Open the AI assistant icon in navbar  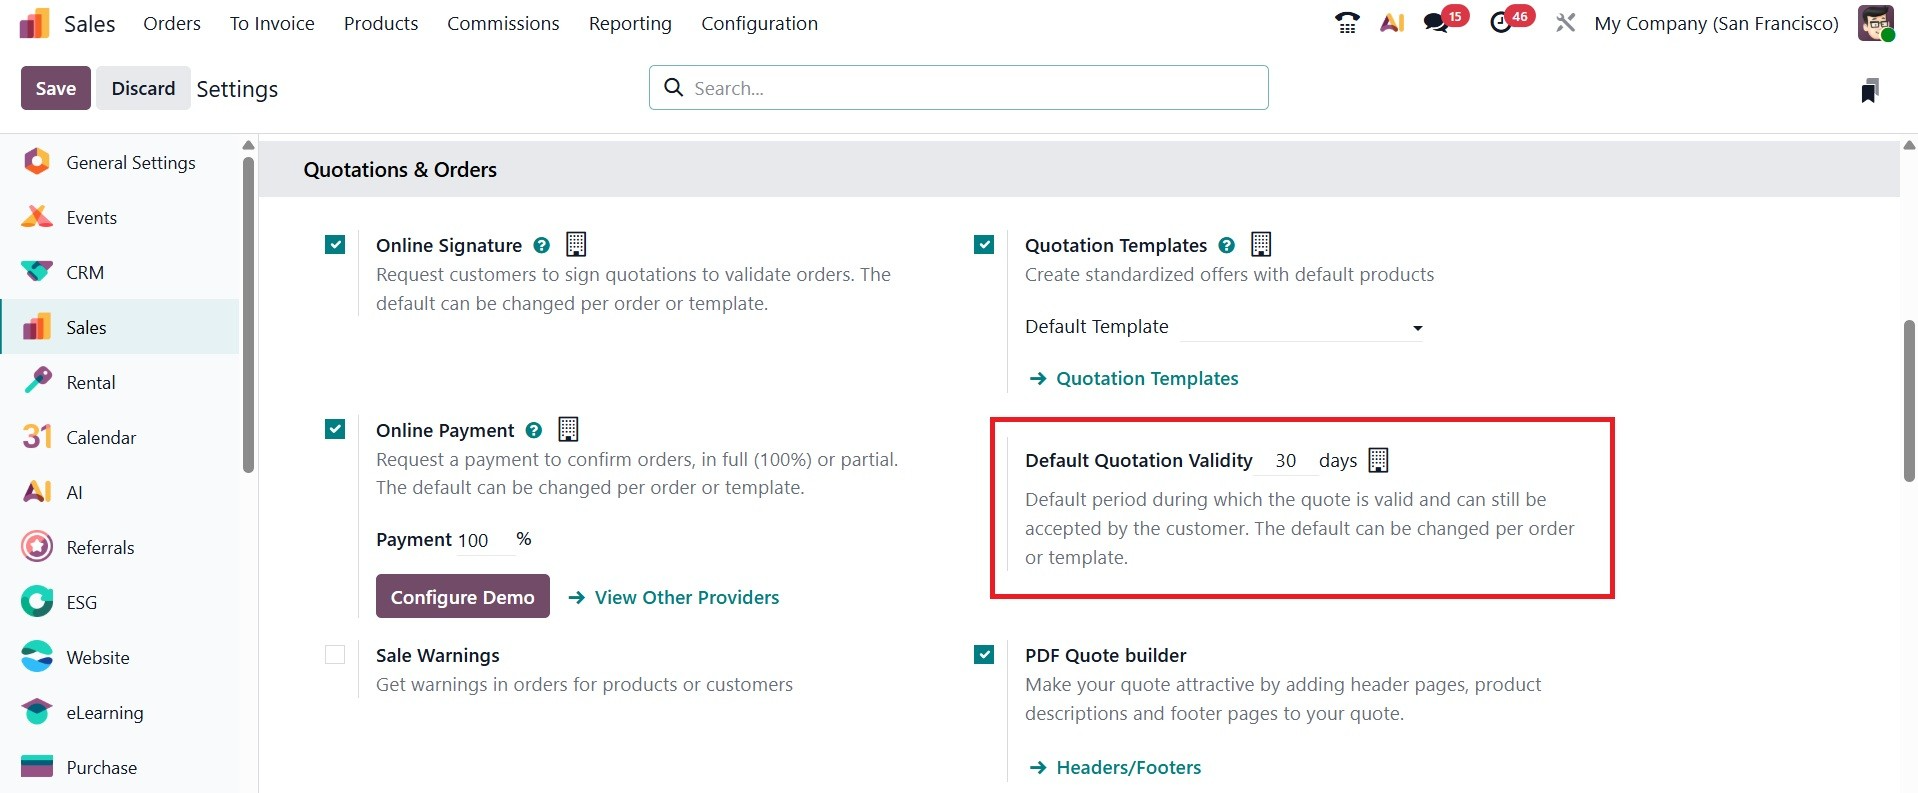[x=1392, y=23]
